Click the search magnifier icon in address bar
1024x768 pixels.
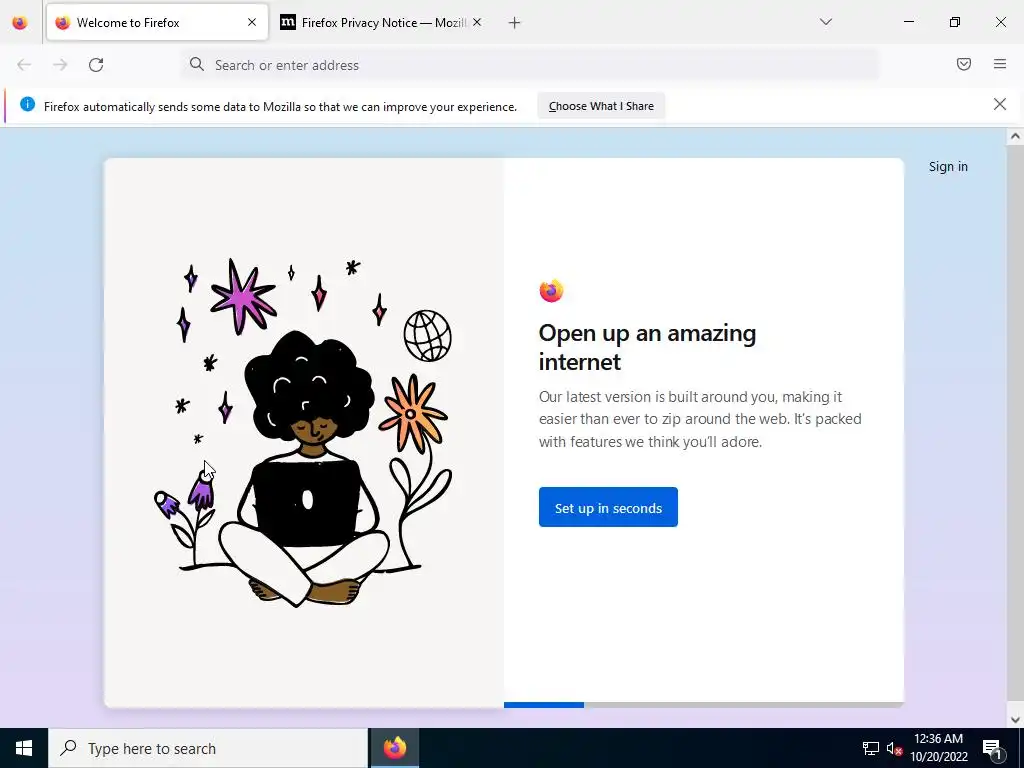pos(197,64)
